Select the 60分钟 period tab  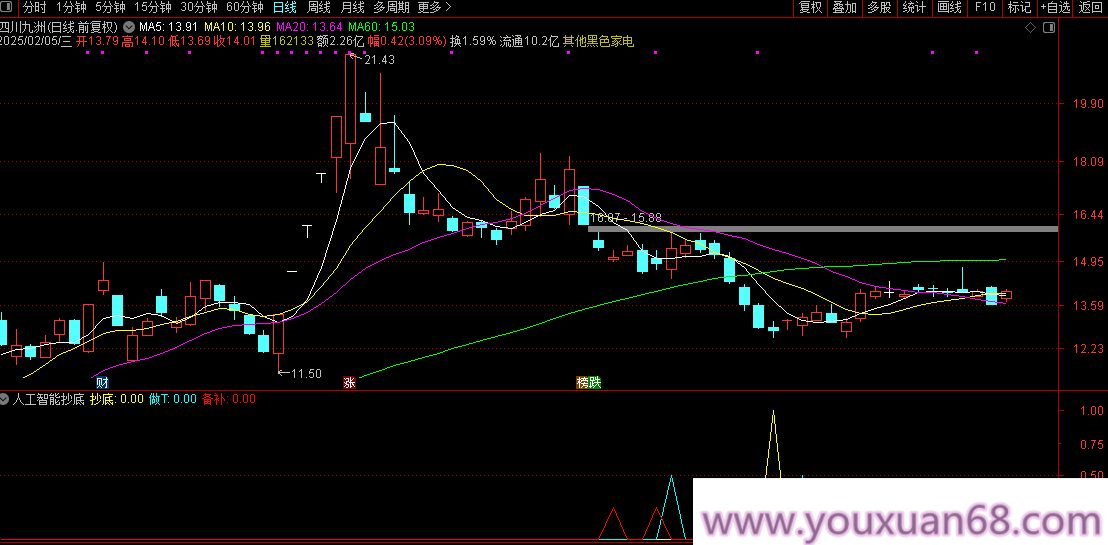point(244,8)
